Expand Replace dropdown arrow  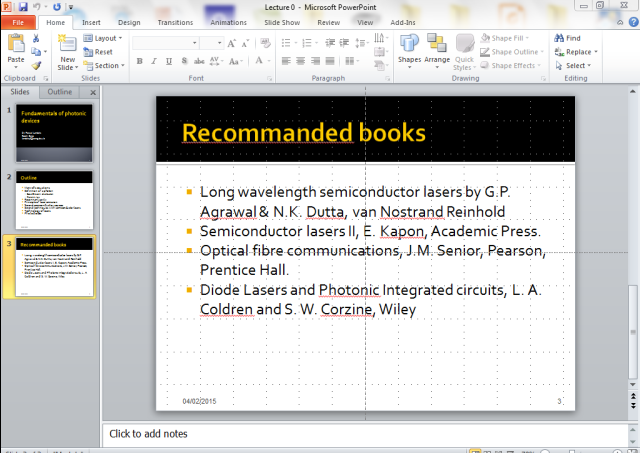click(596, 52)
